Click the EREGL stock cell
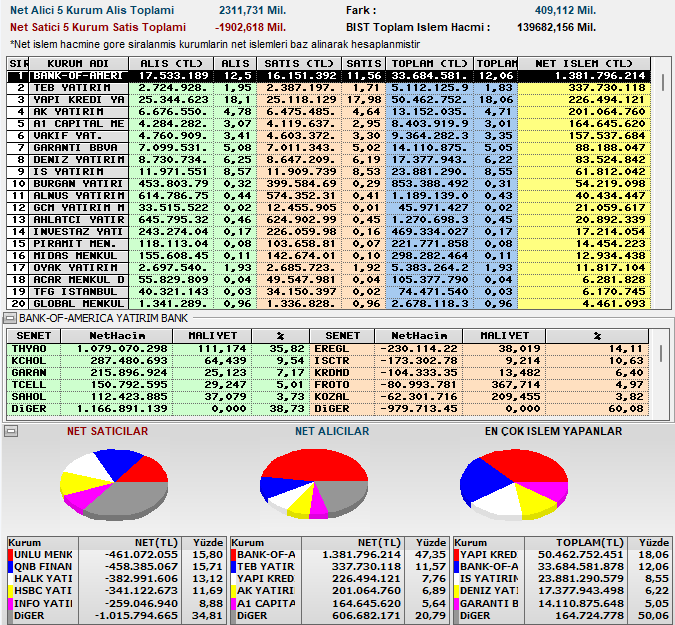Screen dimensions: 675x625 coord(342,349)
